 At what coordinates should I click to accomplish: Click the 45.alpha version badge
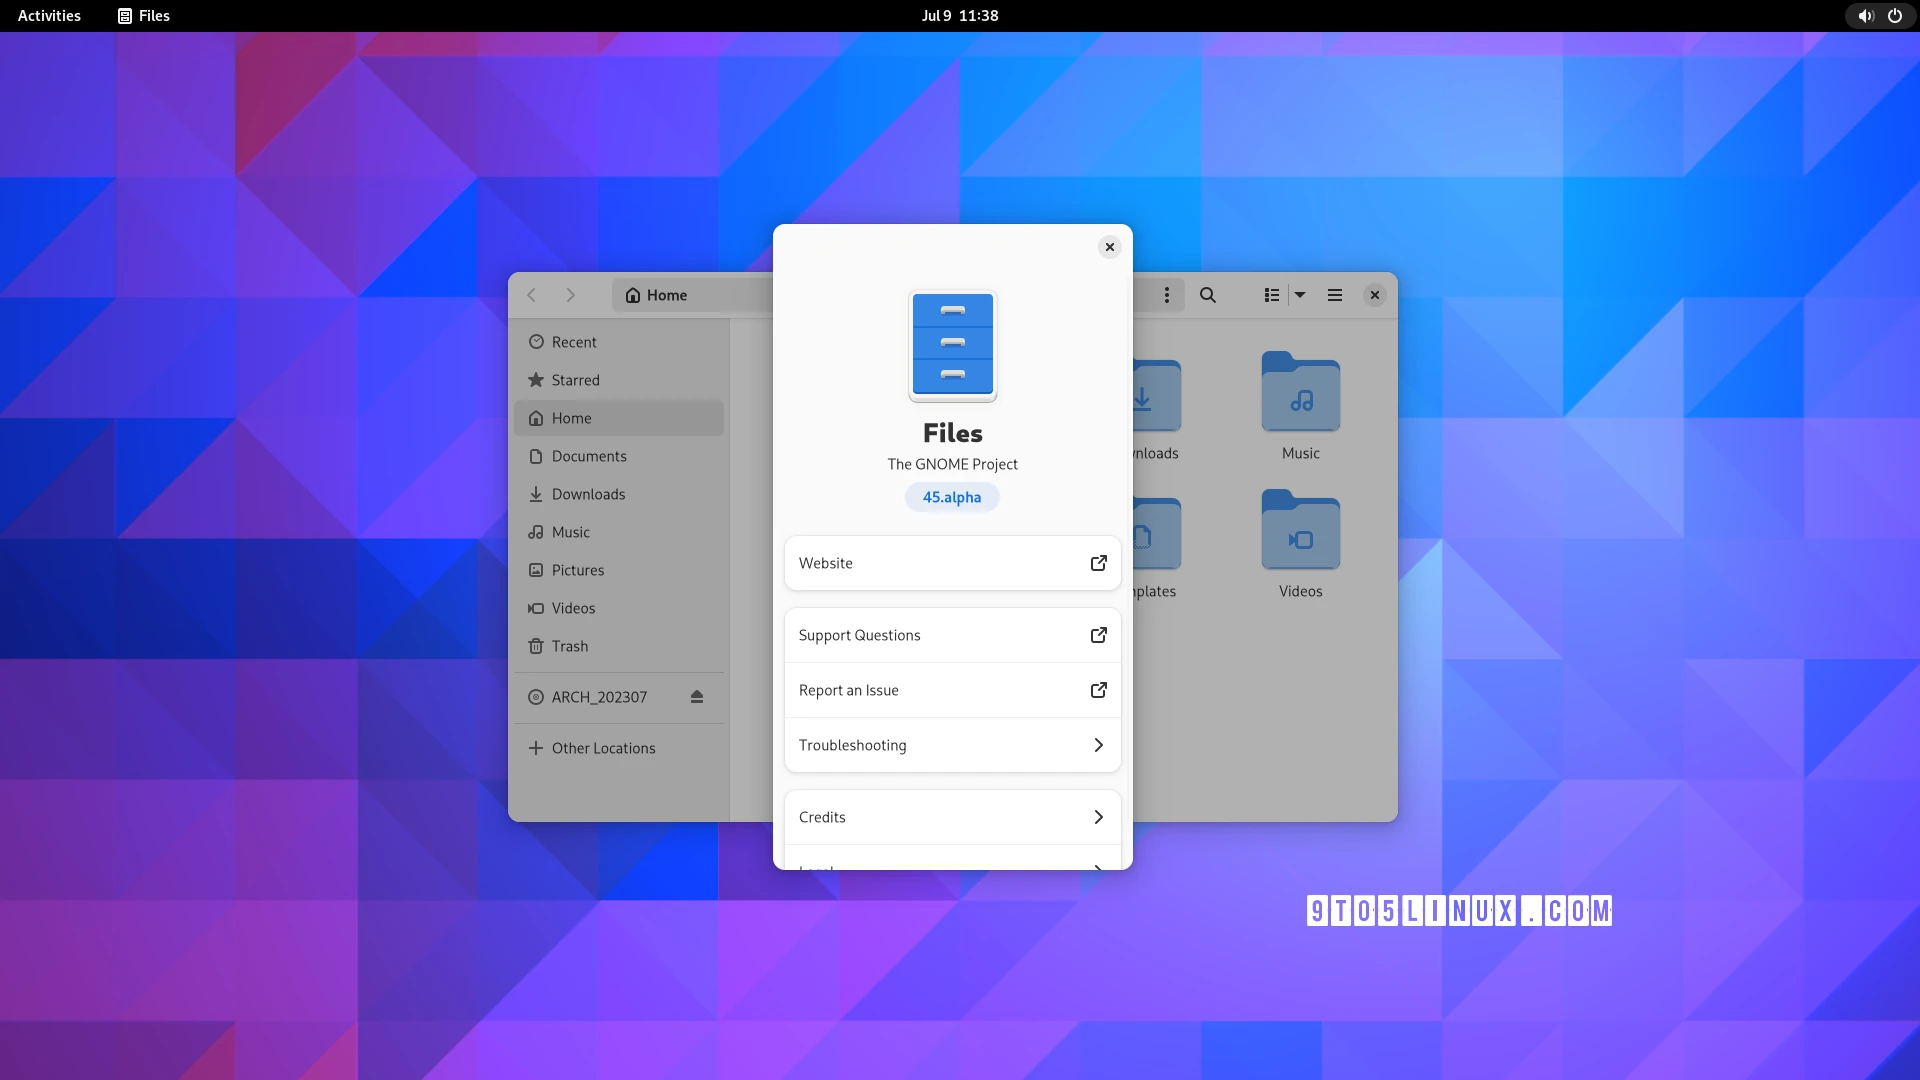952,497
